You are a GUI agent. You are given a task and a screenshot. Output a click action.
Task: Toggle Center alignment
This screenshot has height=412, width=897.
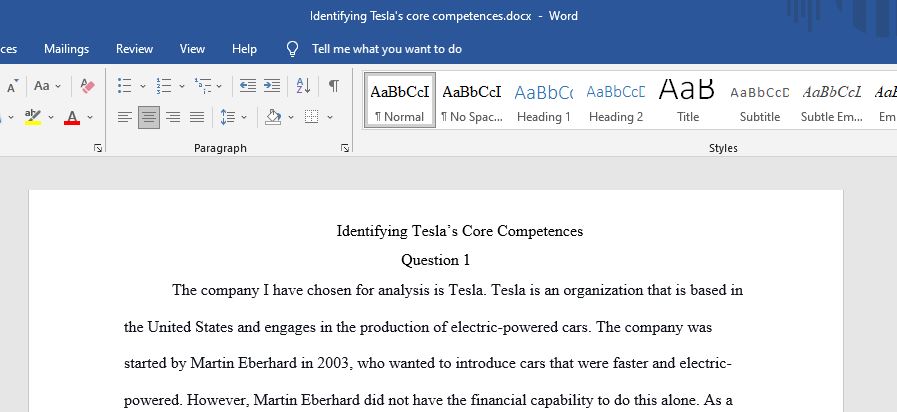149,117
